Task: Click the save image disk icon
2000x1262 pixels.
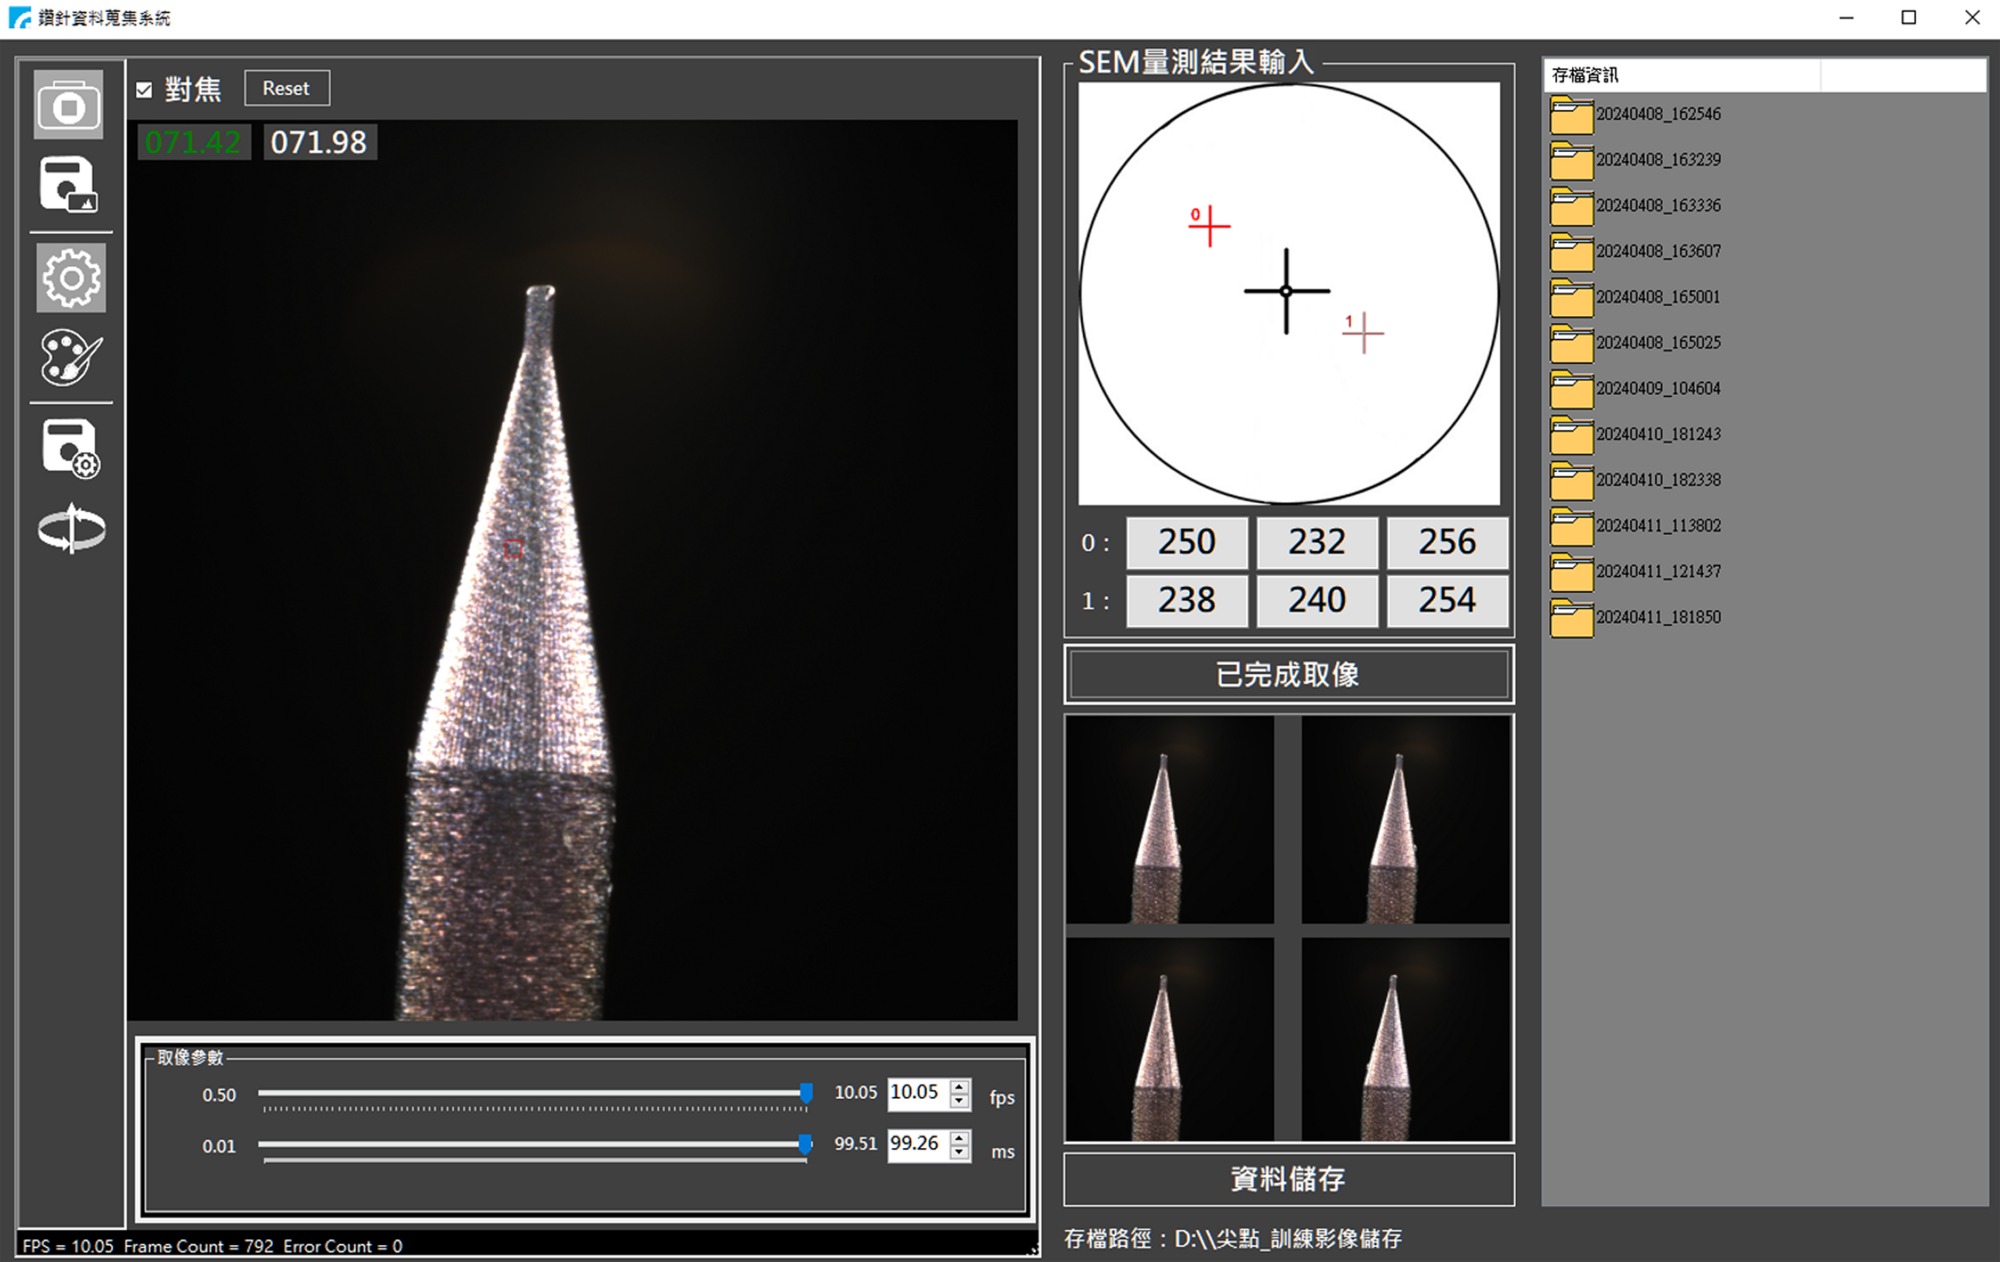Action: pyautogui.click(x=69, y=185)
